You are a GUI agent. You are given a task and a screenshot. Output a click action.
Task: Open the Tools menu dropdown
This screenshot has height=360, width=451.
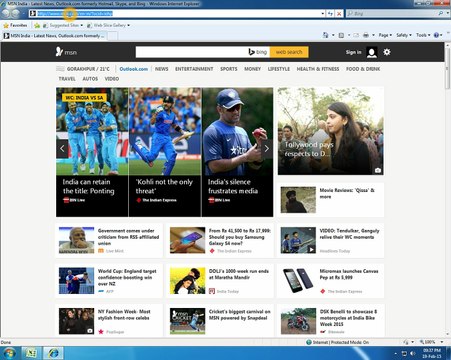pyautogui.click(x=423, y=35)
